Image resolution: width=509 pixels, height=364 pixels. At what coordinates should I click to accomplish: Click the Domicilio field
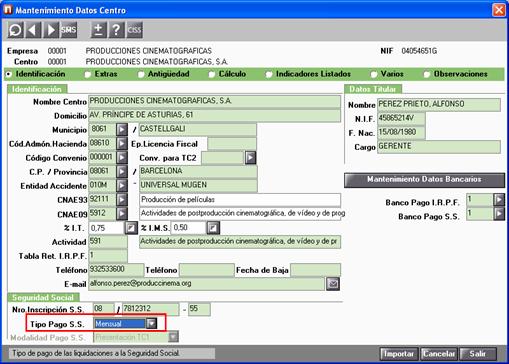(214, 115)
